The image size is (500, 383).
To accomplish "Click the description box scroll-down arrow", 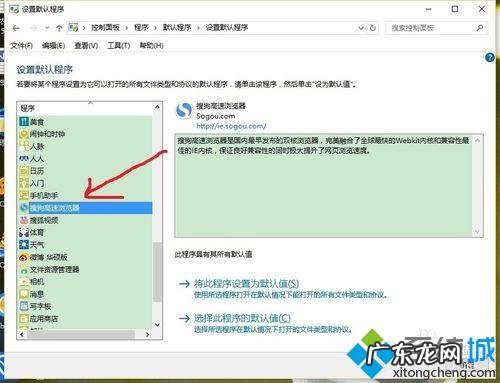I will (x=477, y=231).
